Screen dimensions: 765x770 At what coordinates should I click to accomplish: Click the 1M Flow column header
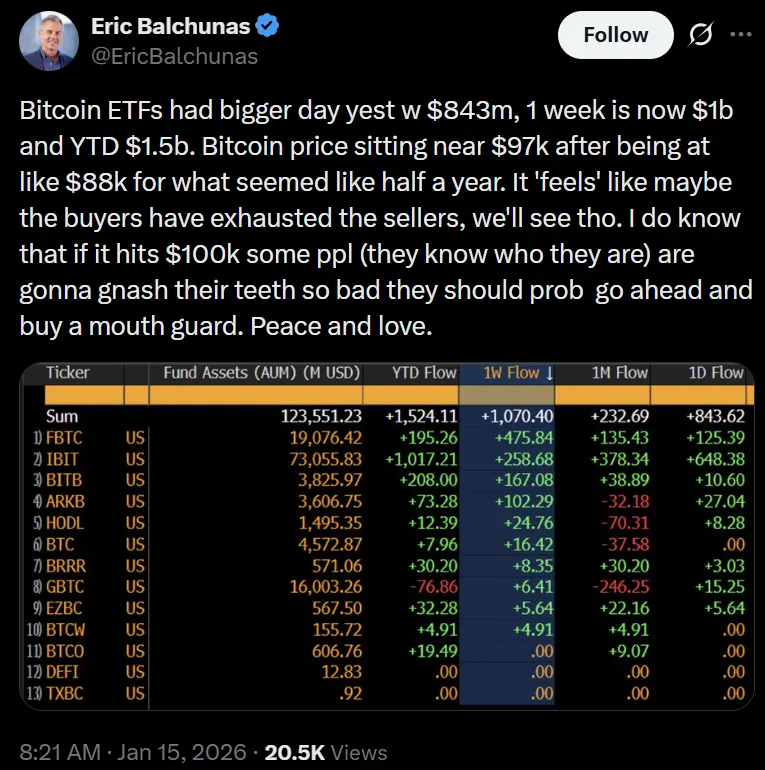click(619, 373)
